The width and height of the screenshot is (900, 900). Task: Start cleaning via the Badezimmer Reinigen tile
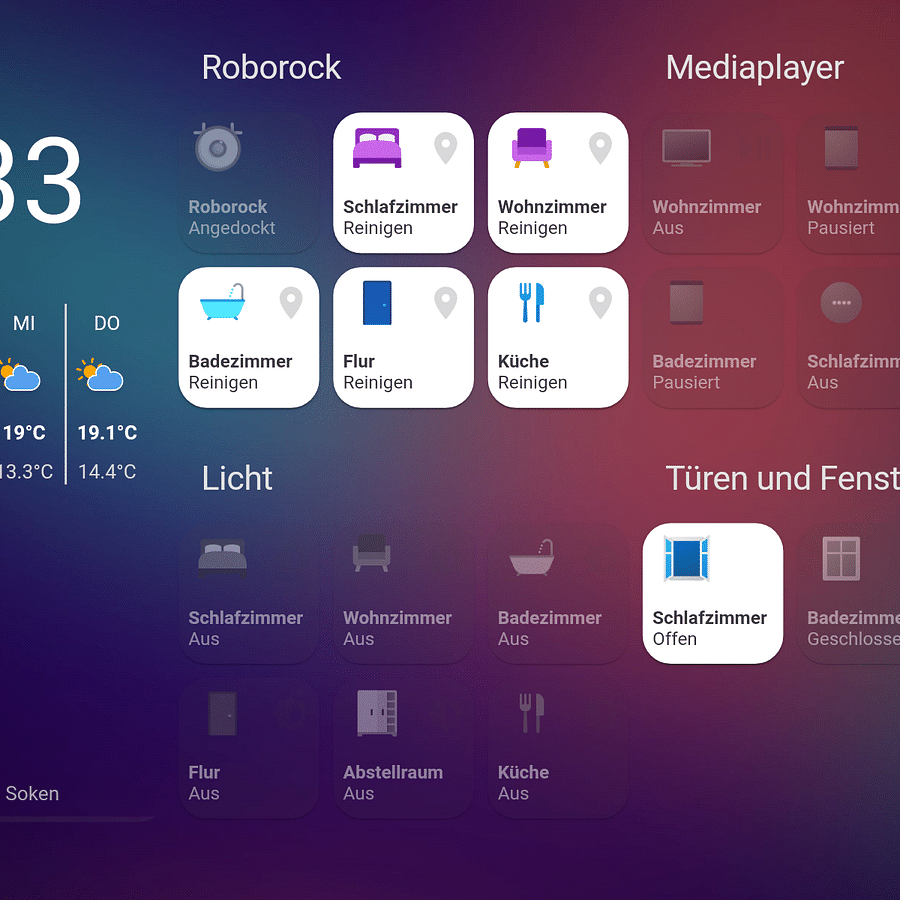248,337
